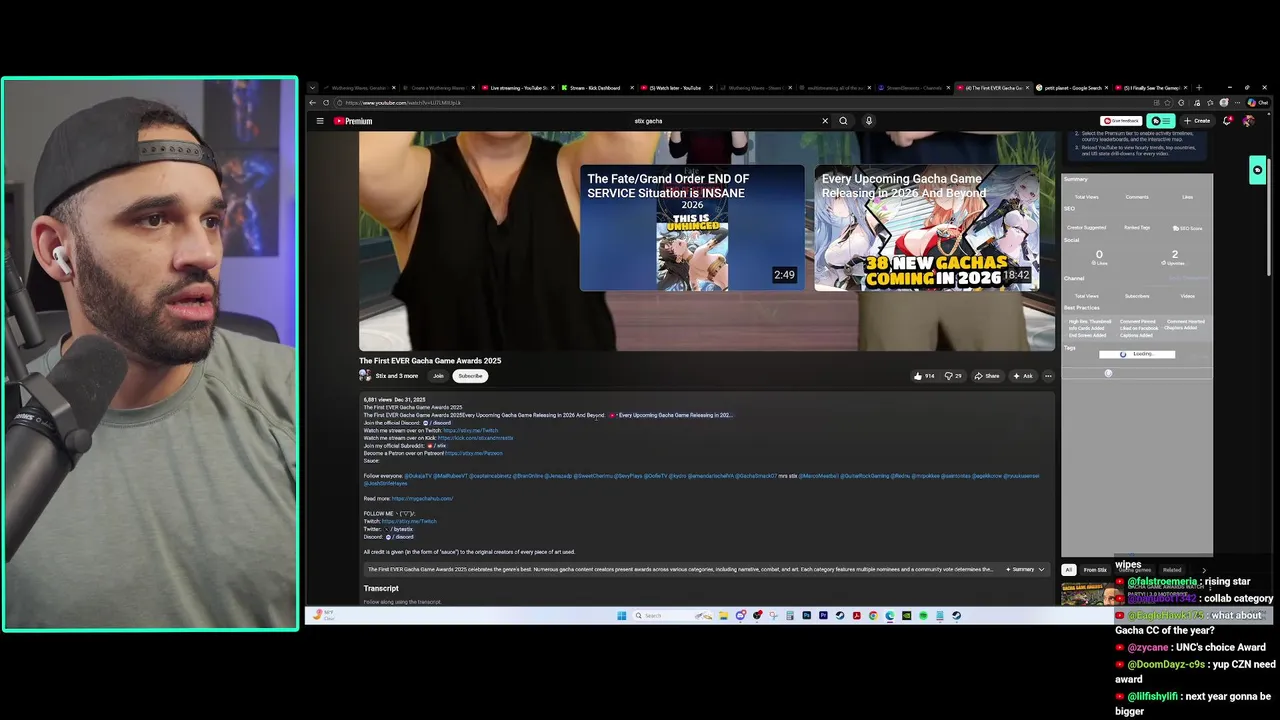Share the video
The image size is (1280, 720).
(x=987, y=376)
